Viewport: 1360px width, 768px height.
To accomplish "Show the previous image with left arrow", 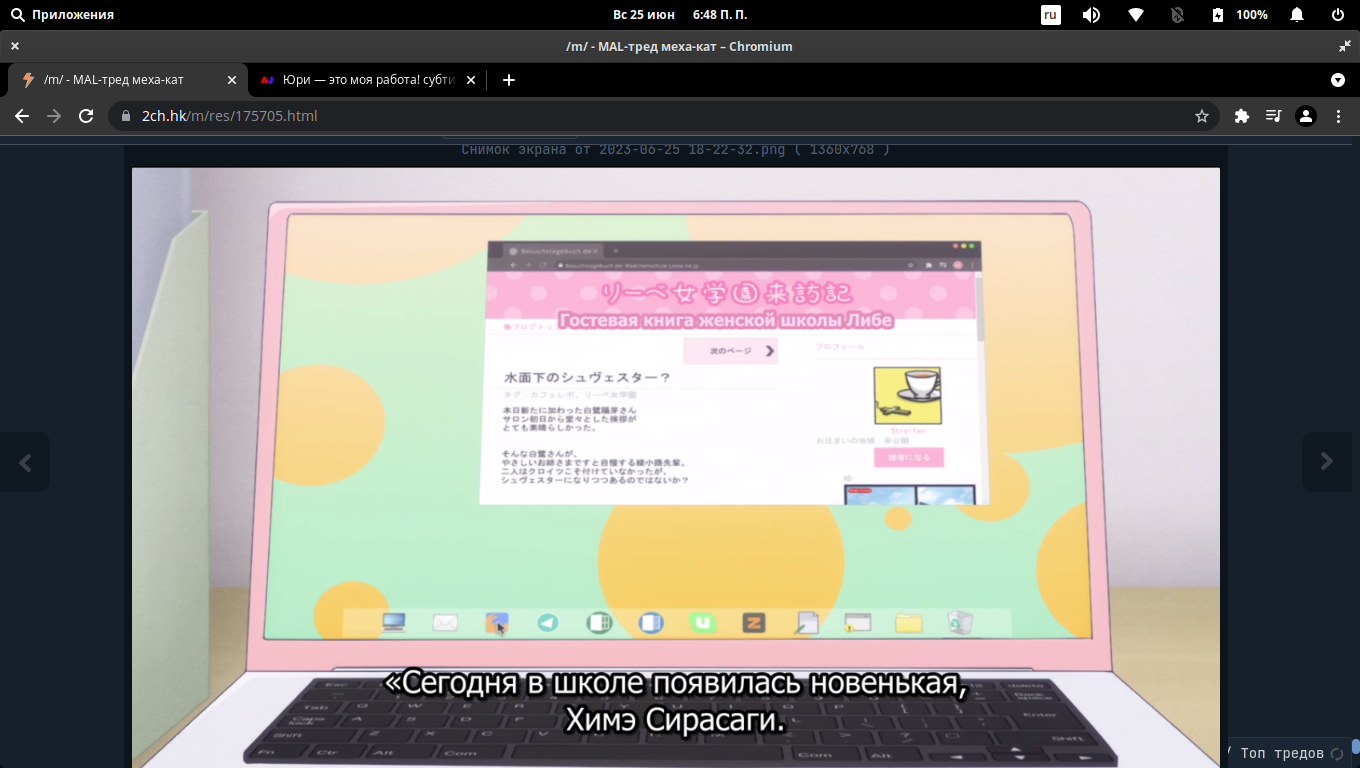I will [x=25, y=462].
